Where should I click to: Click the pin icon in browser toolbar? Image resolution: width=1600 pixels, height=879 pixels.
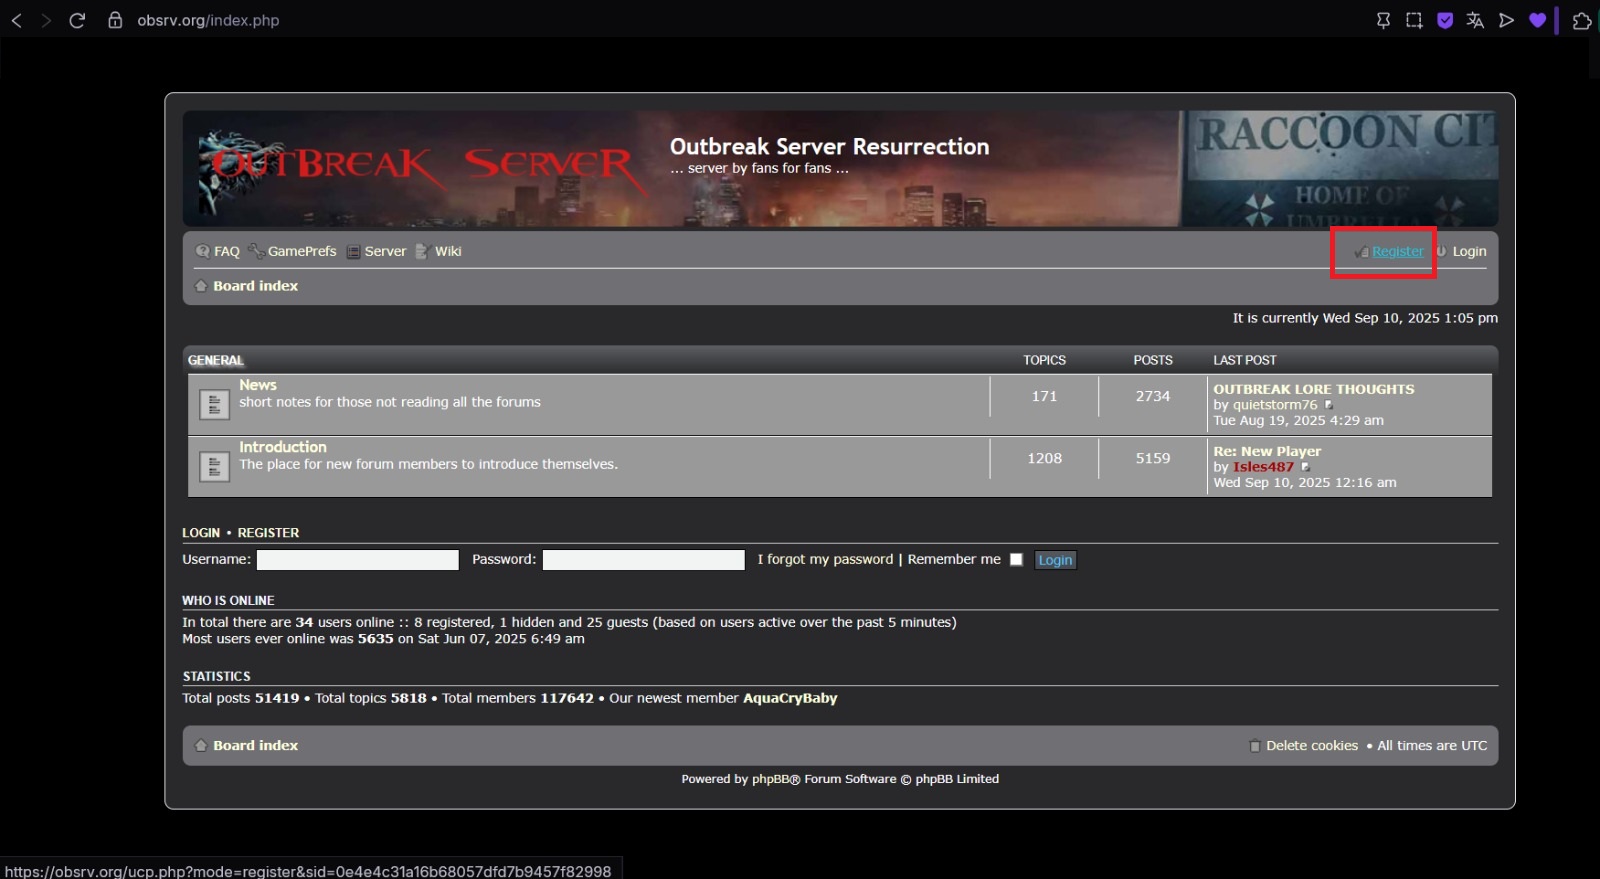click(1383, 20)
